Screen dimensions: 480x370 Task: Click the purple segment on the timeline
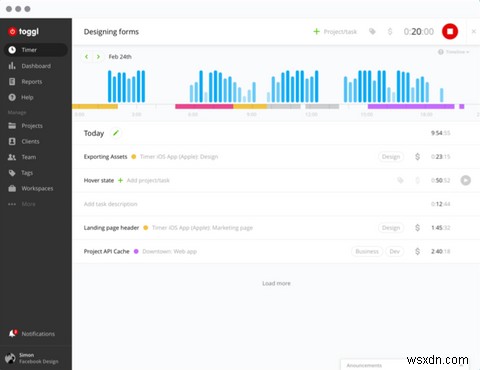click(x=411, y=106)
